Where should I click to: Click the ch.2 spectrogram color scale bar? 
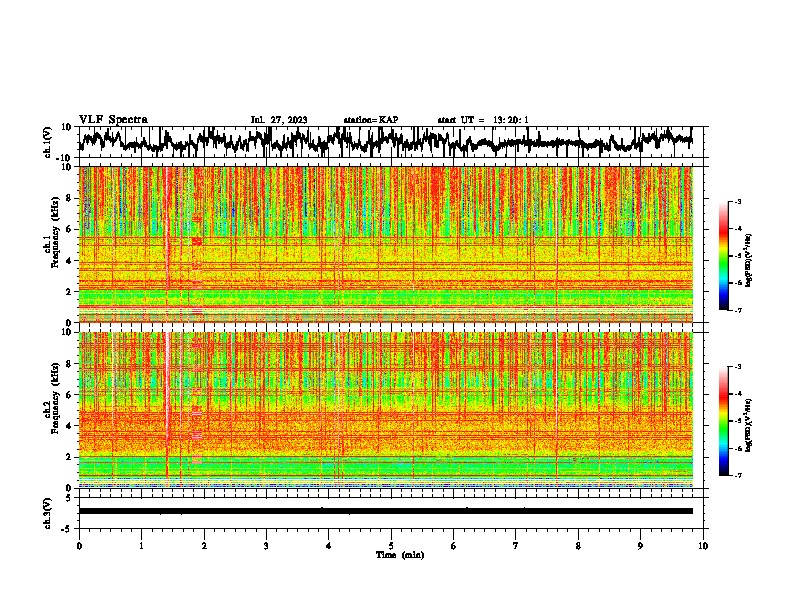pyautogui.click(x=723, y=421)
